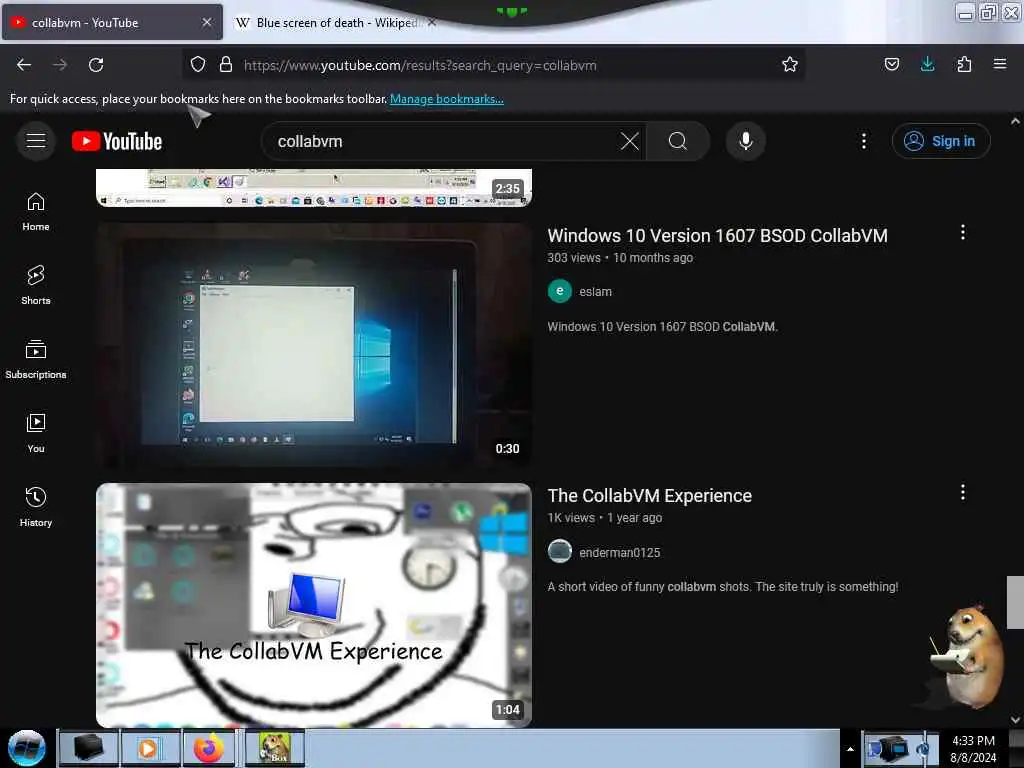The image size is (1024, 768).
Task: Click the Sign in button
Action: (x=940, y=141)
